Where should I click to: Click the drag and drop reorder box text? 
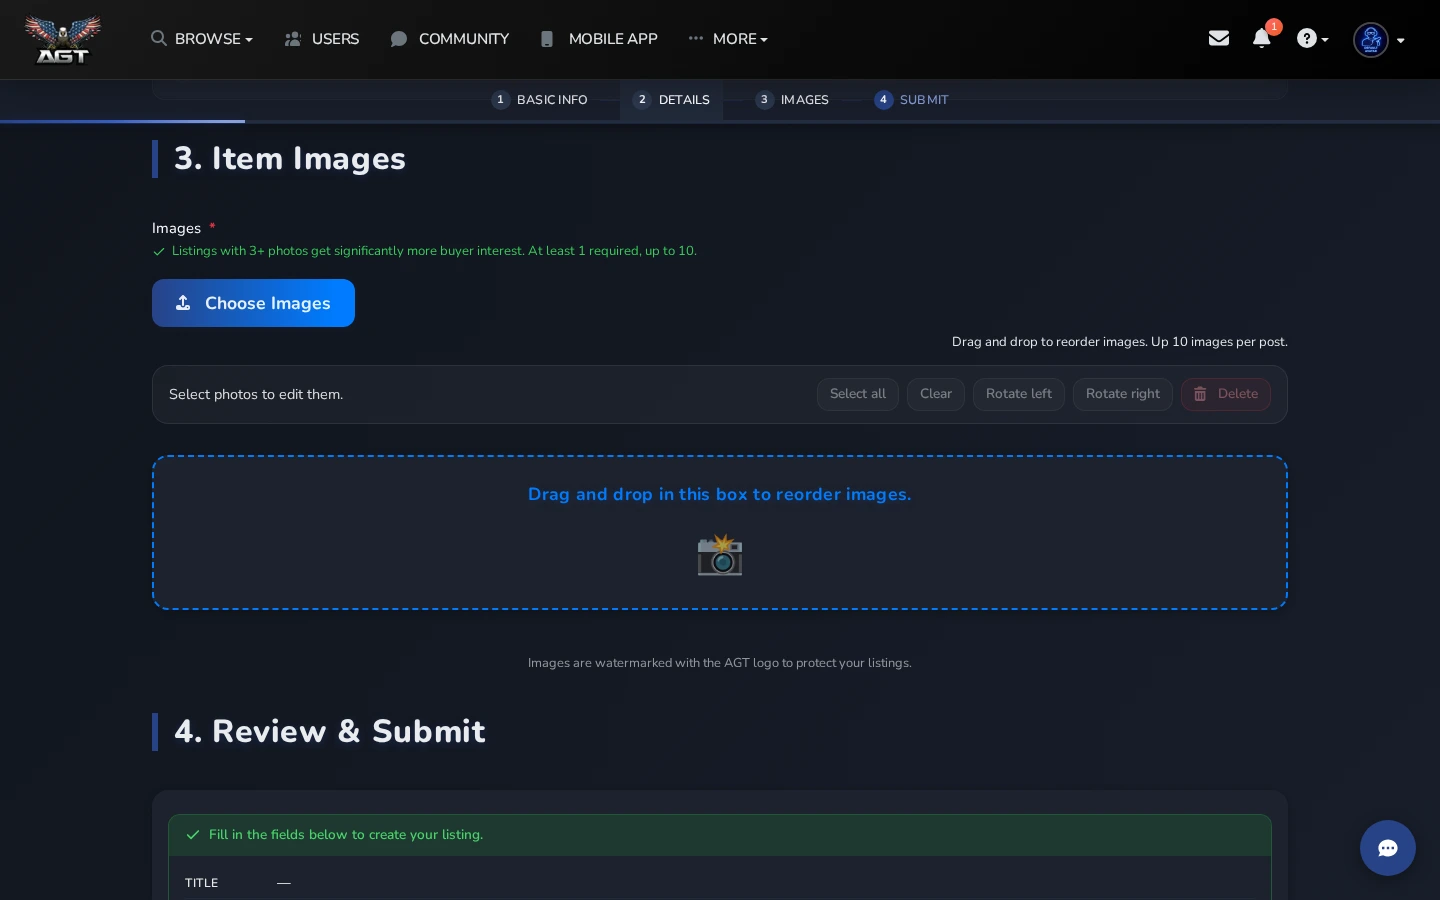[720, 494]
